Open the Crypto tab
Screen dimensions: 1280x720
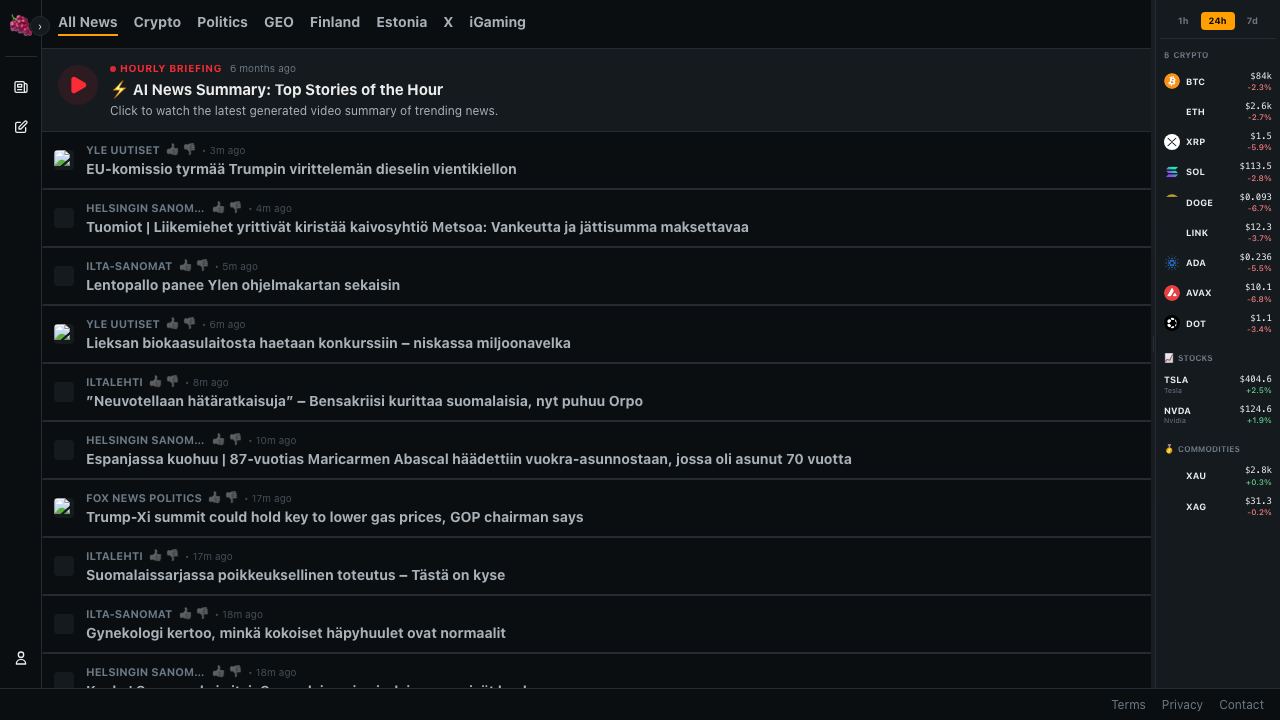click(157, 22)
